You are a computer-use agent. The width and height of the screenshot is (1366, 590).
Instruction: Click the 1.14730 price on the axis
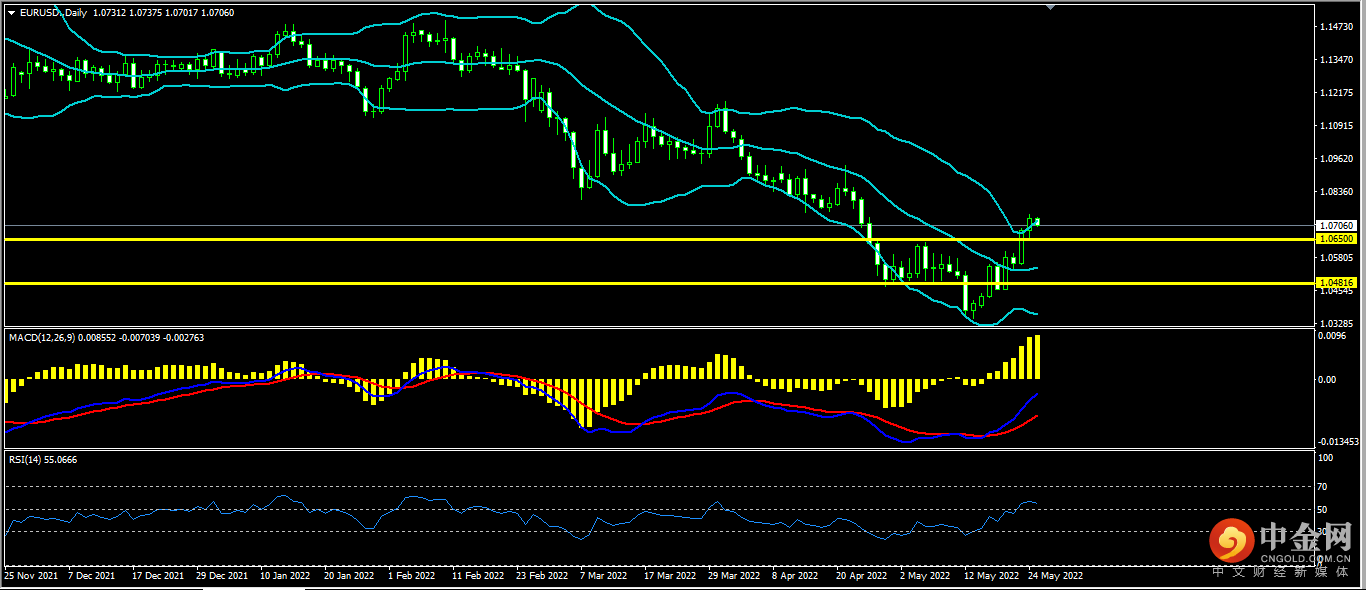tap(1335, 27)
